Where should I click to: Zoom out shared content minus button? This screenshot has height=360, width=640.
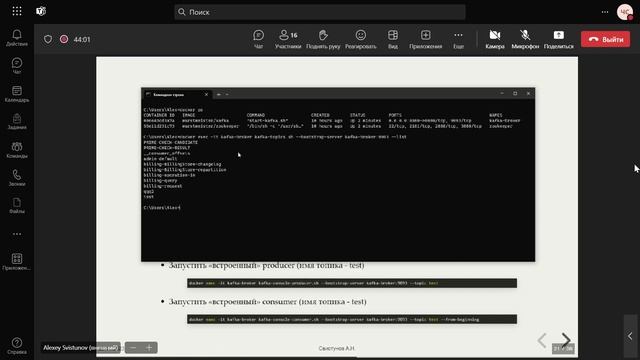click(x=133, y=348)
